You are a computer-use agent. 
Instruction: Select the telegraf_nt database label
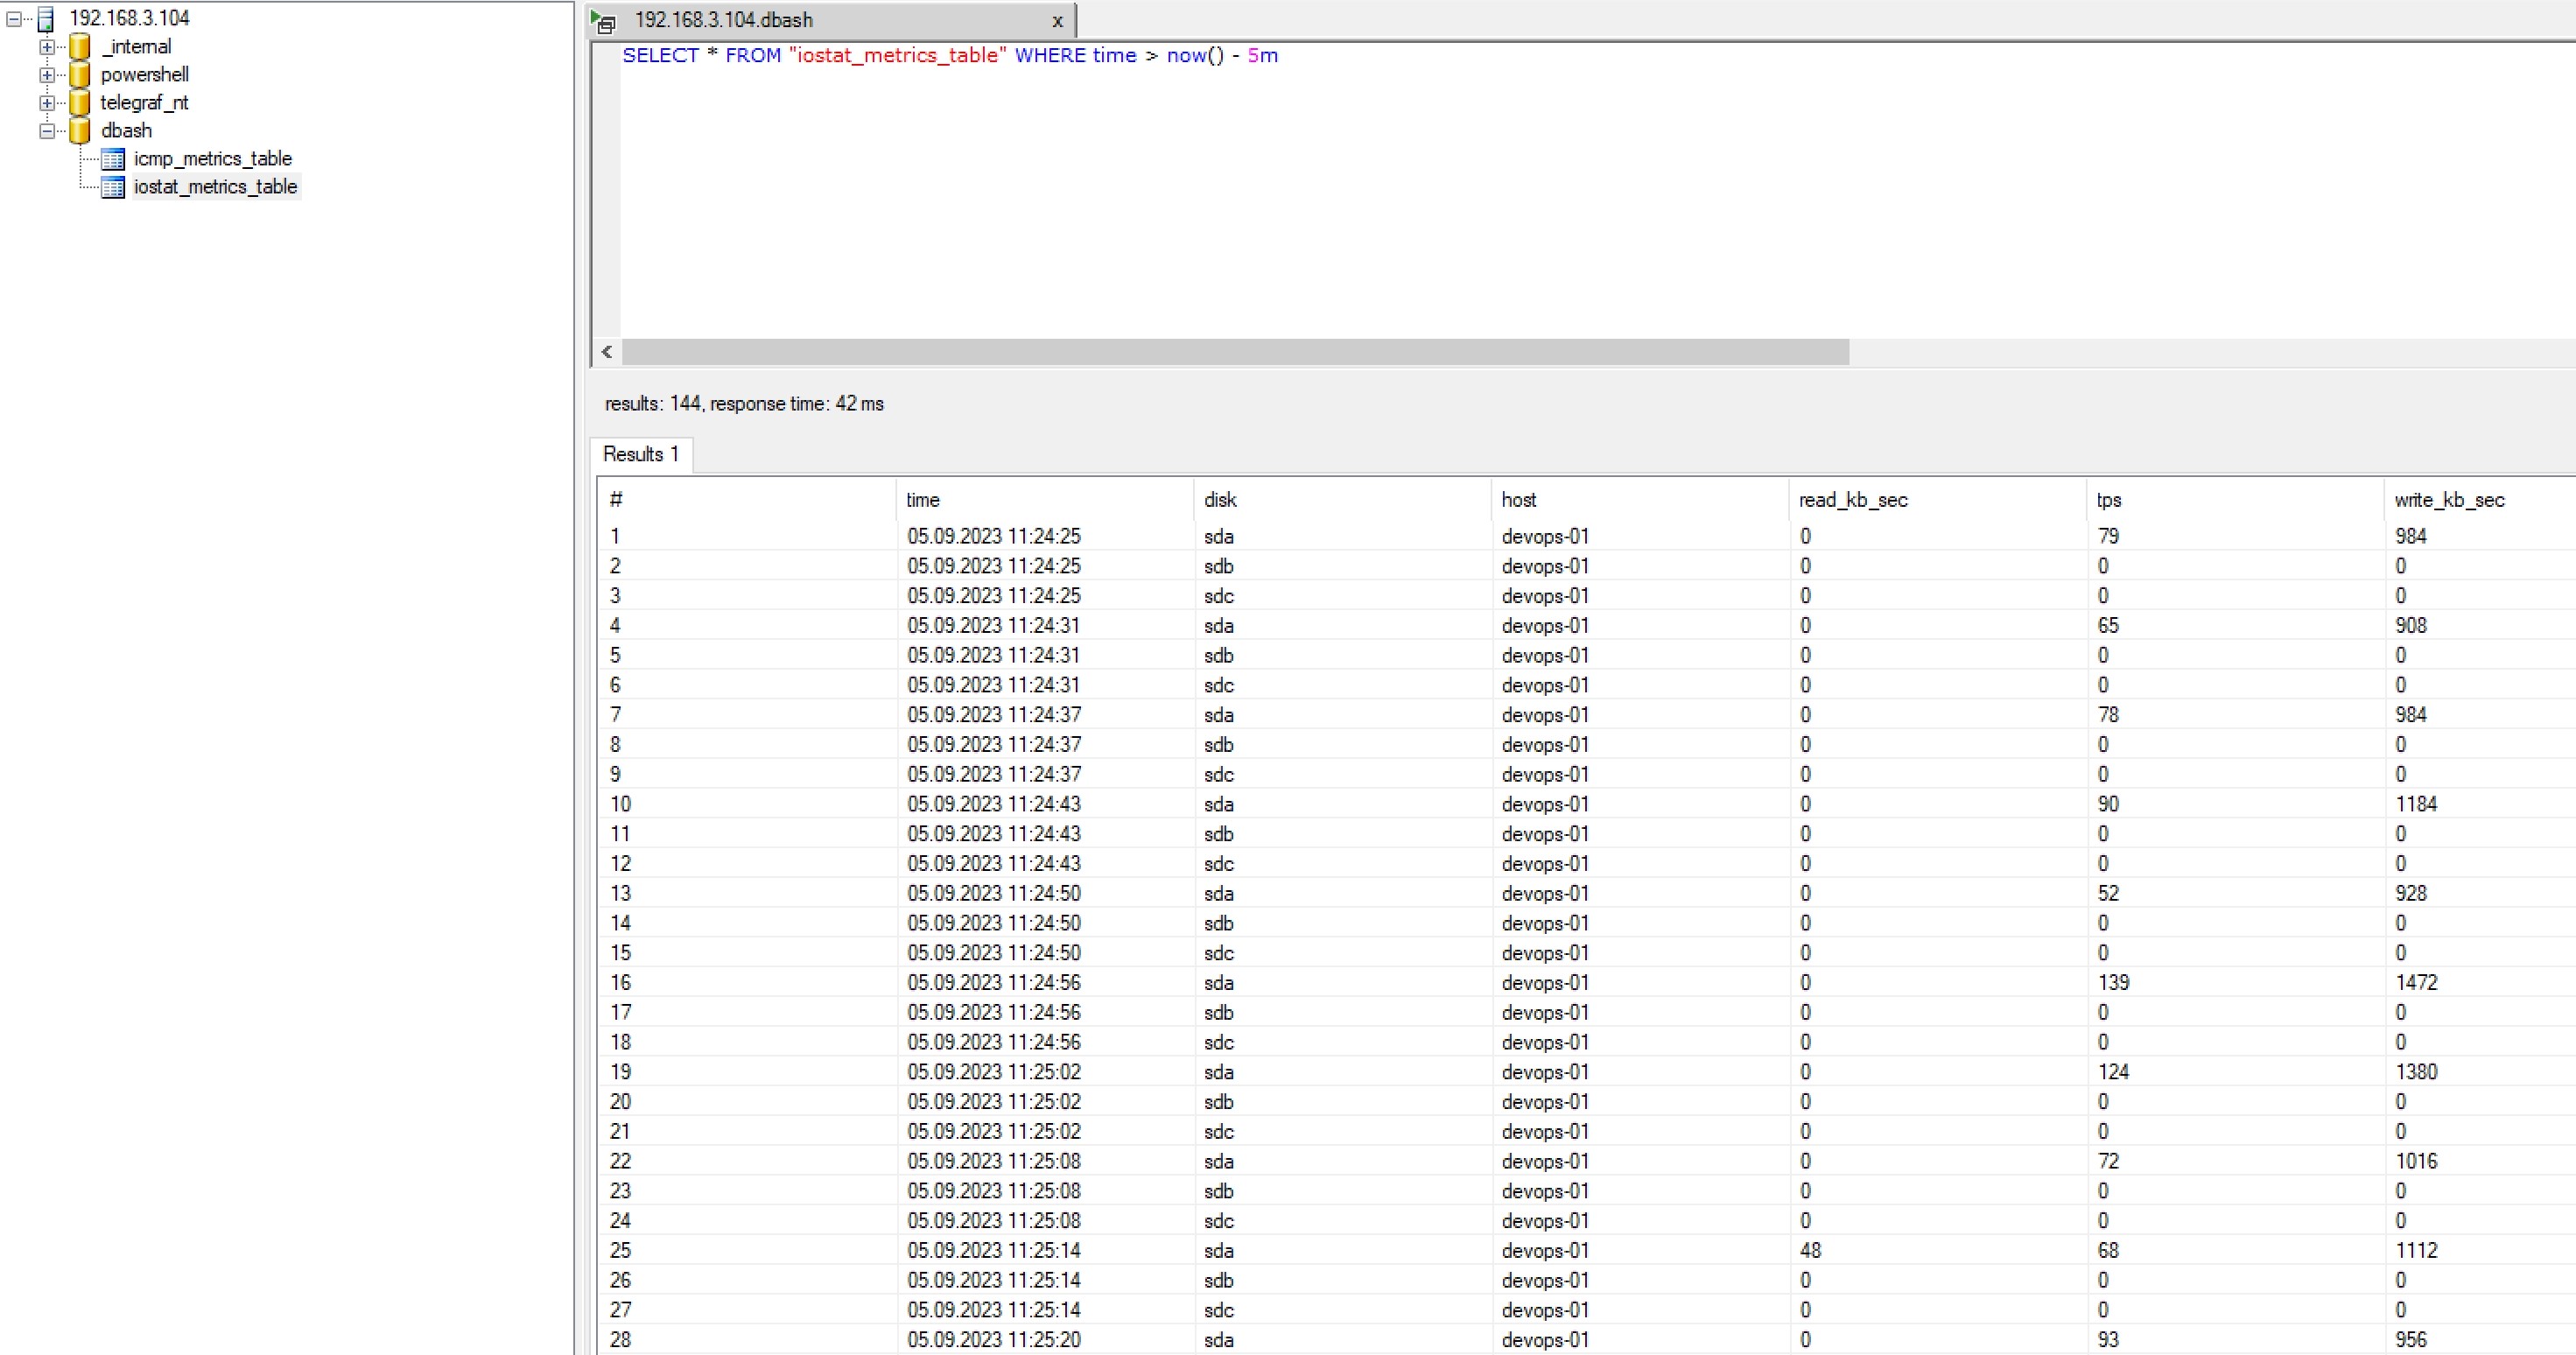(145, 102)
